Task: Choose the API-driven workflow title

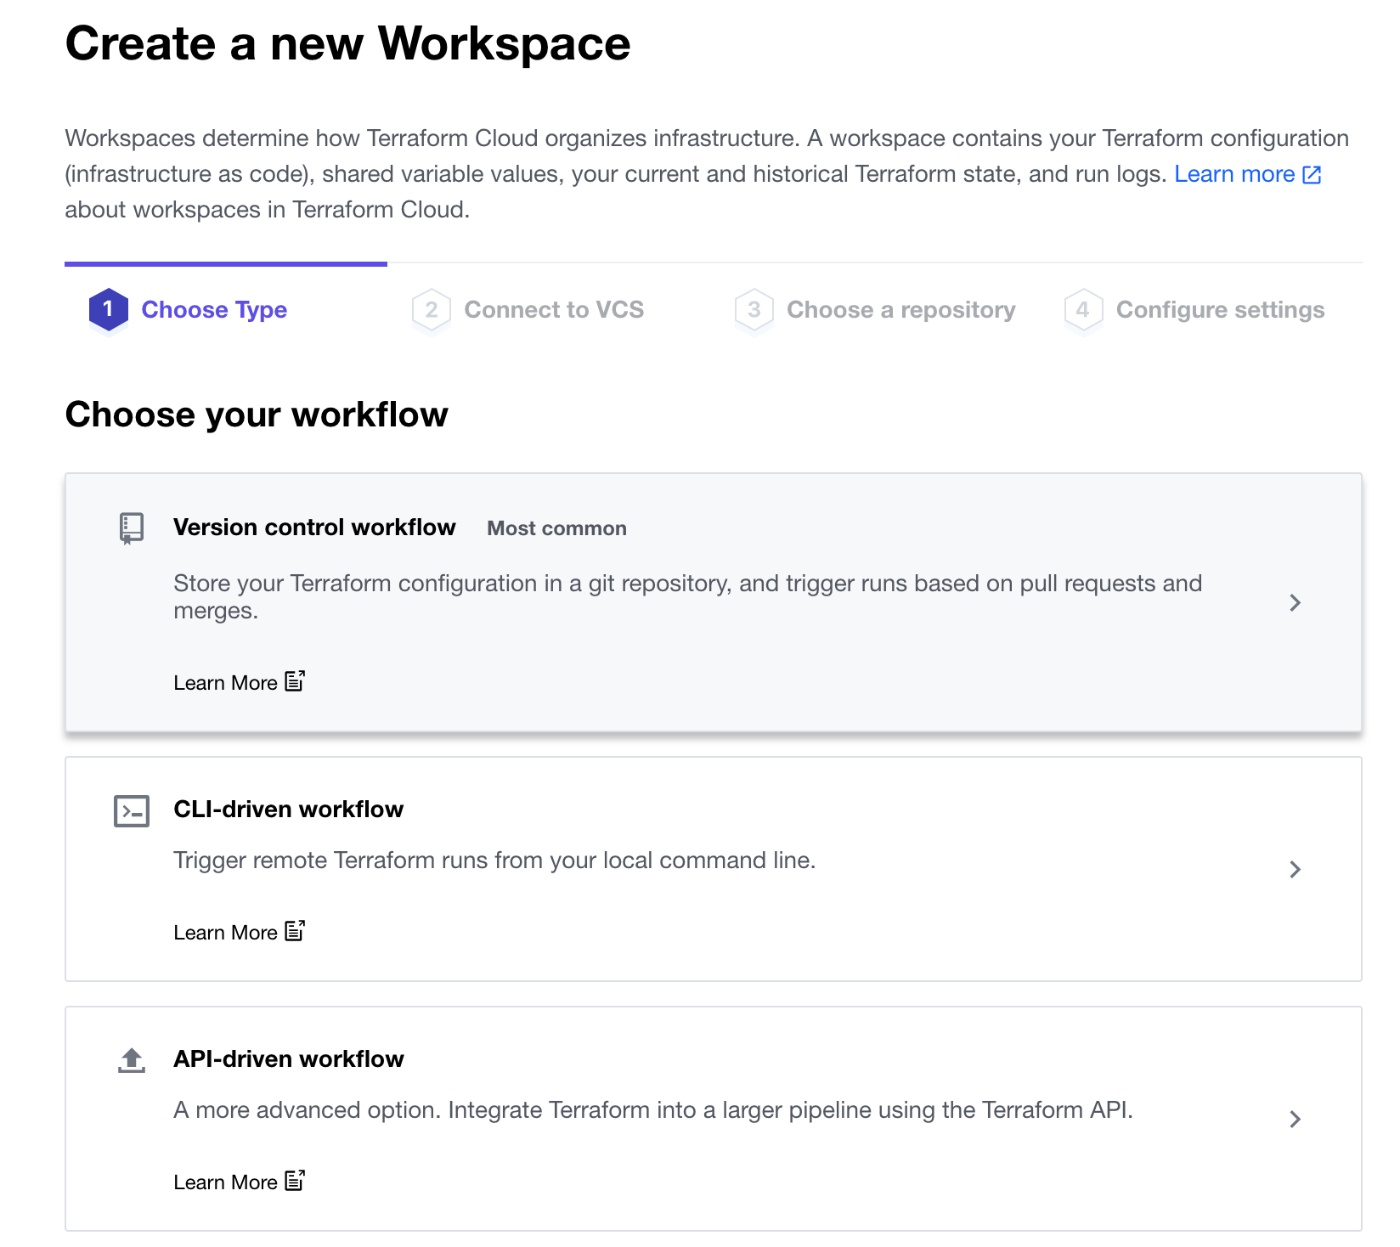Action: 288,1060
